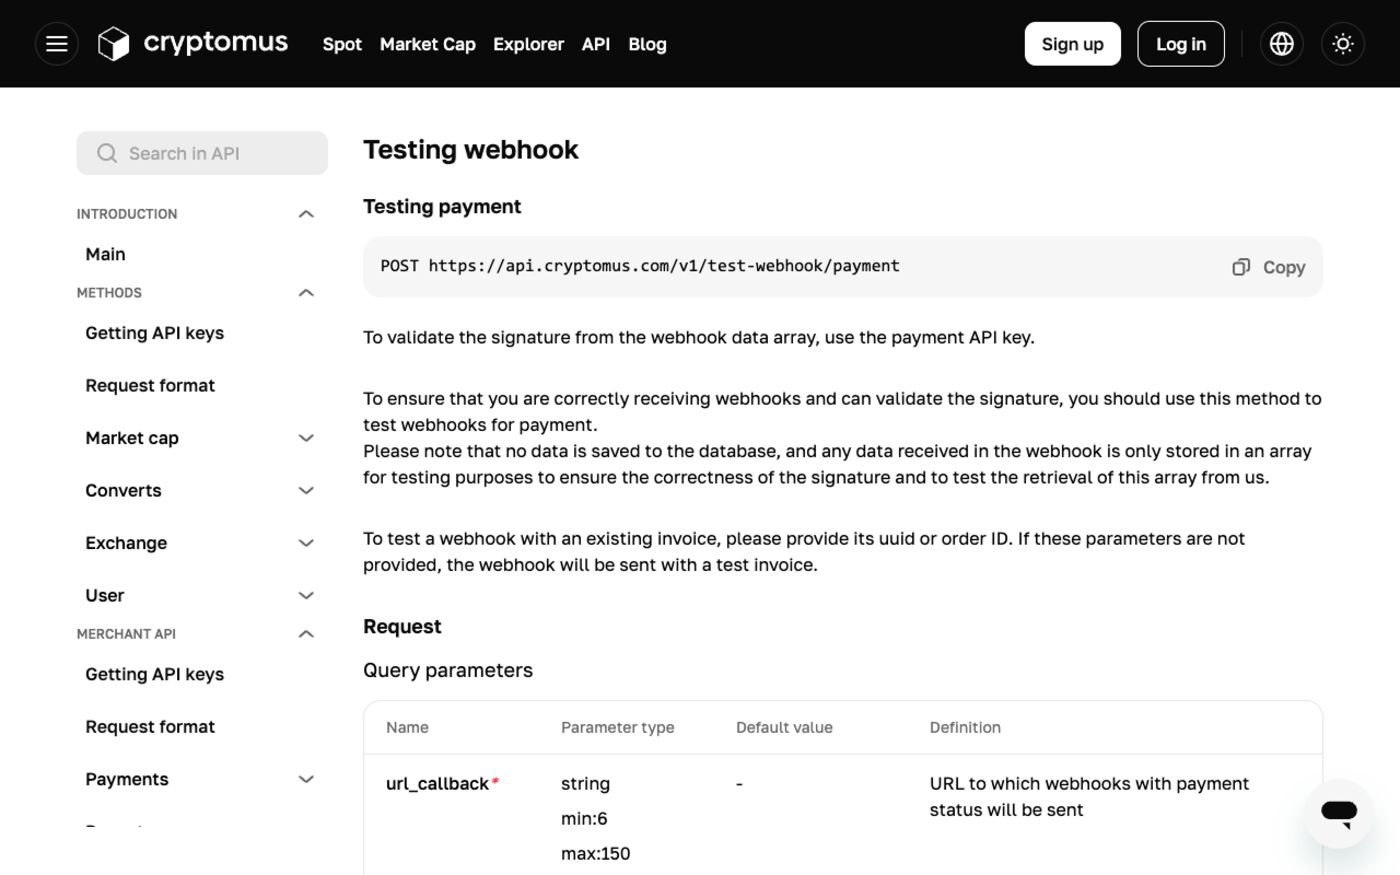Open the Explorer page
Image resolution: width=1400 pixels, height=875 pixels.
coord(529,44)
